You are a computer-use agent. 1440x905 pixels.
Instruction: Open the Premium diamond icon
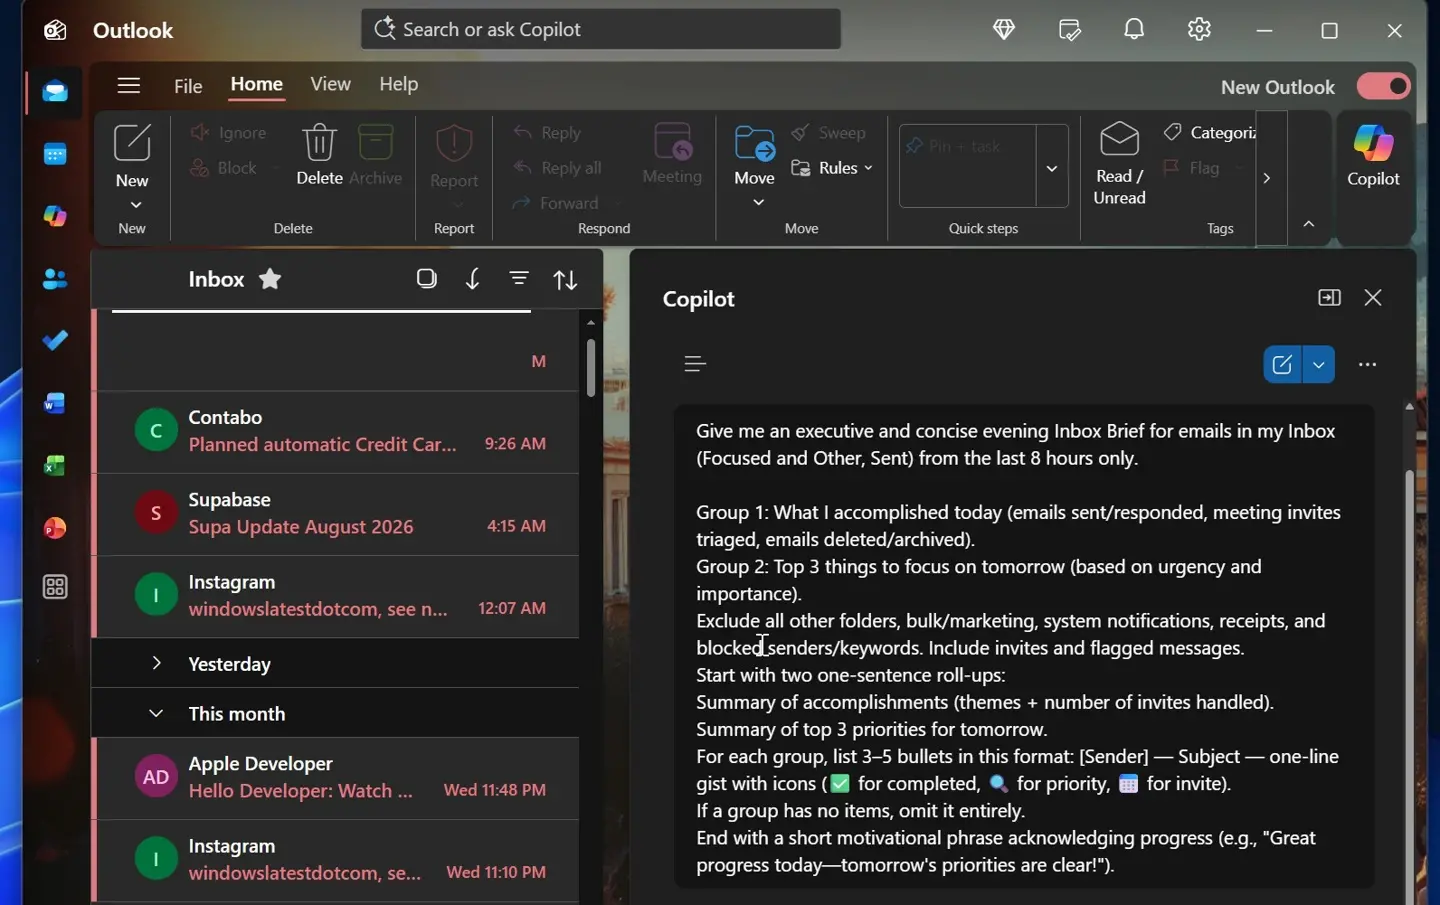pos(1004,30)
